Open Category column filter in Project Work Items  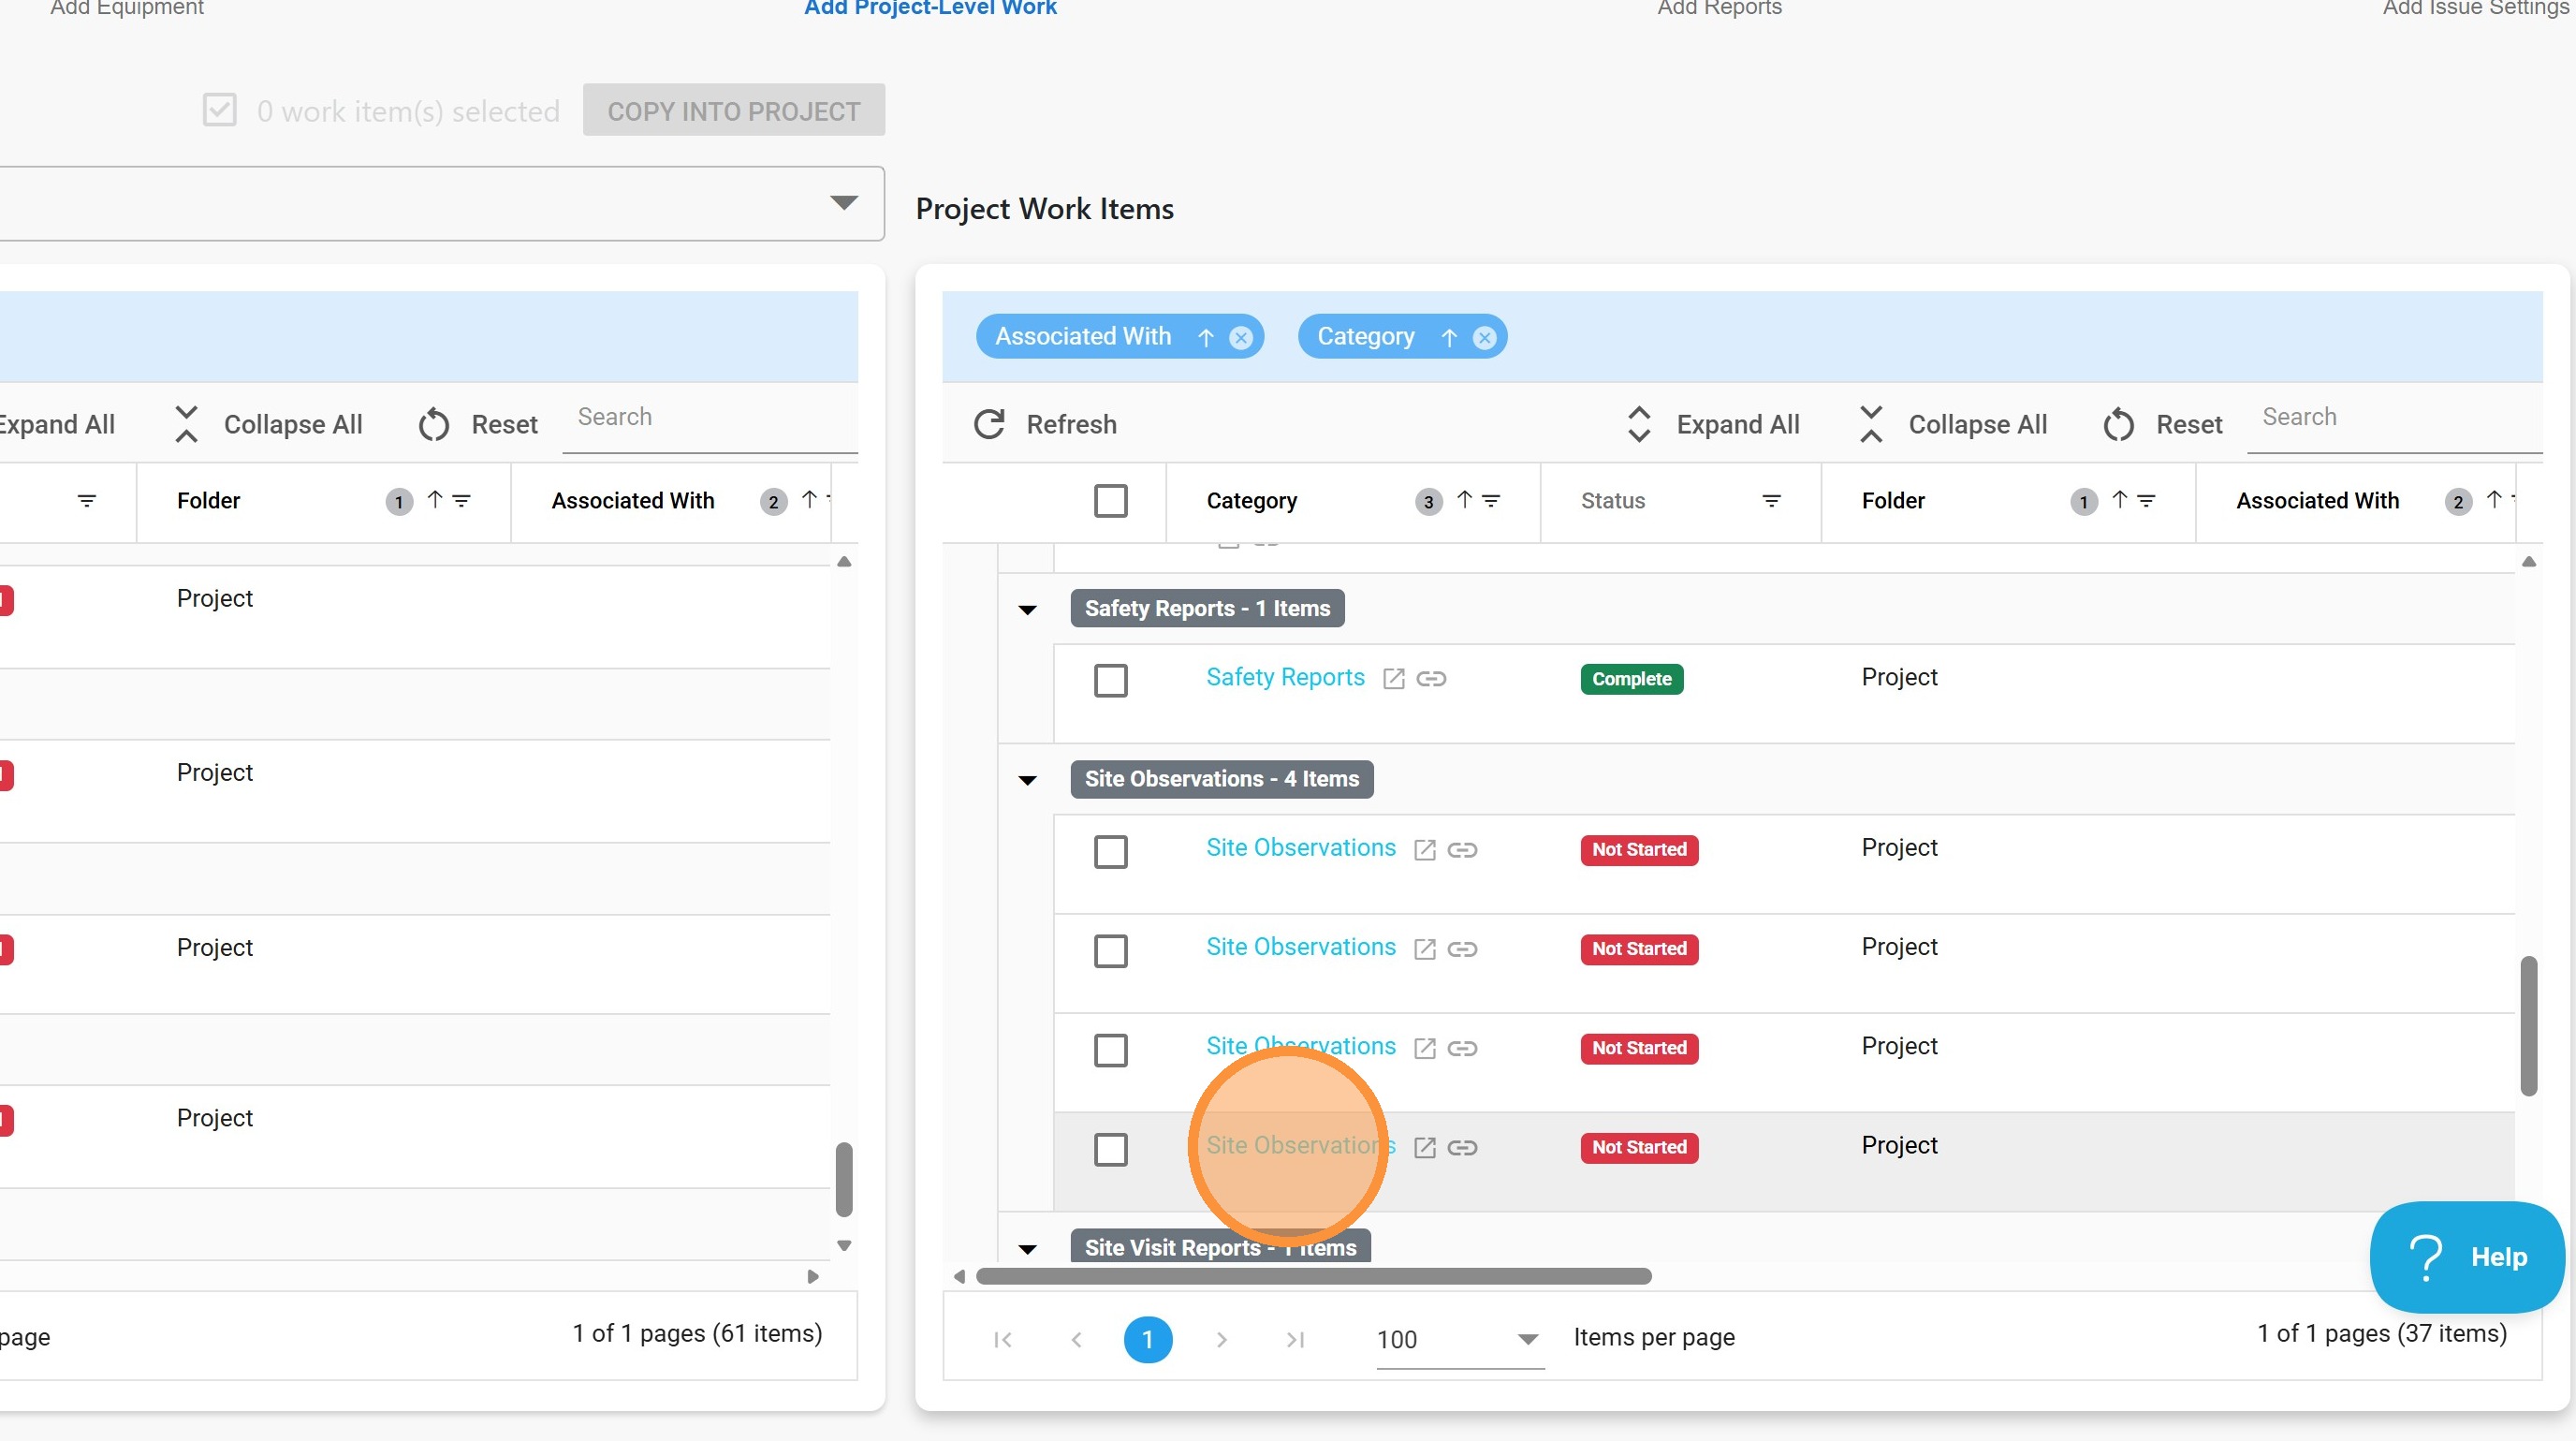pyautogui.click(x=1491, y=500)
